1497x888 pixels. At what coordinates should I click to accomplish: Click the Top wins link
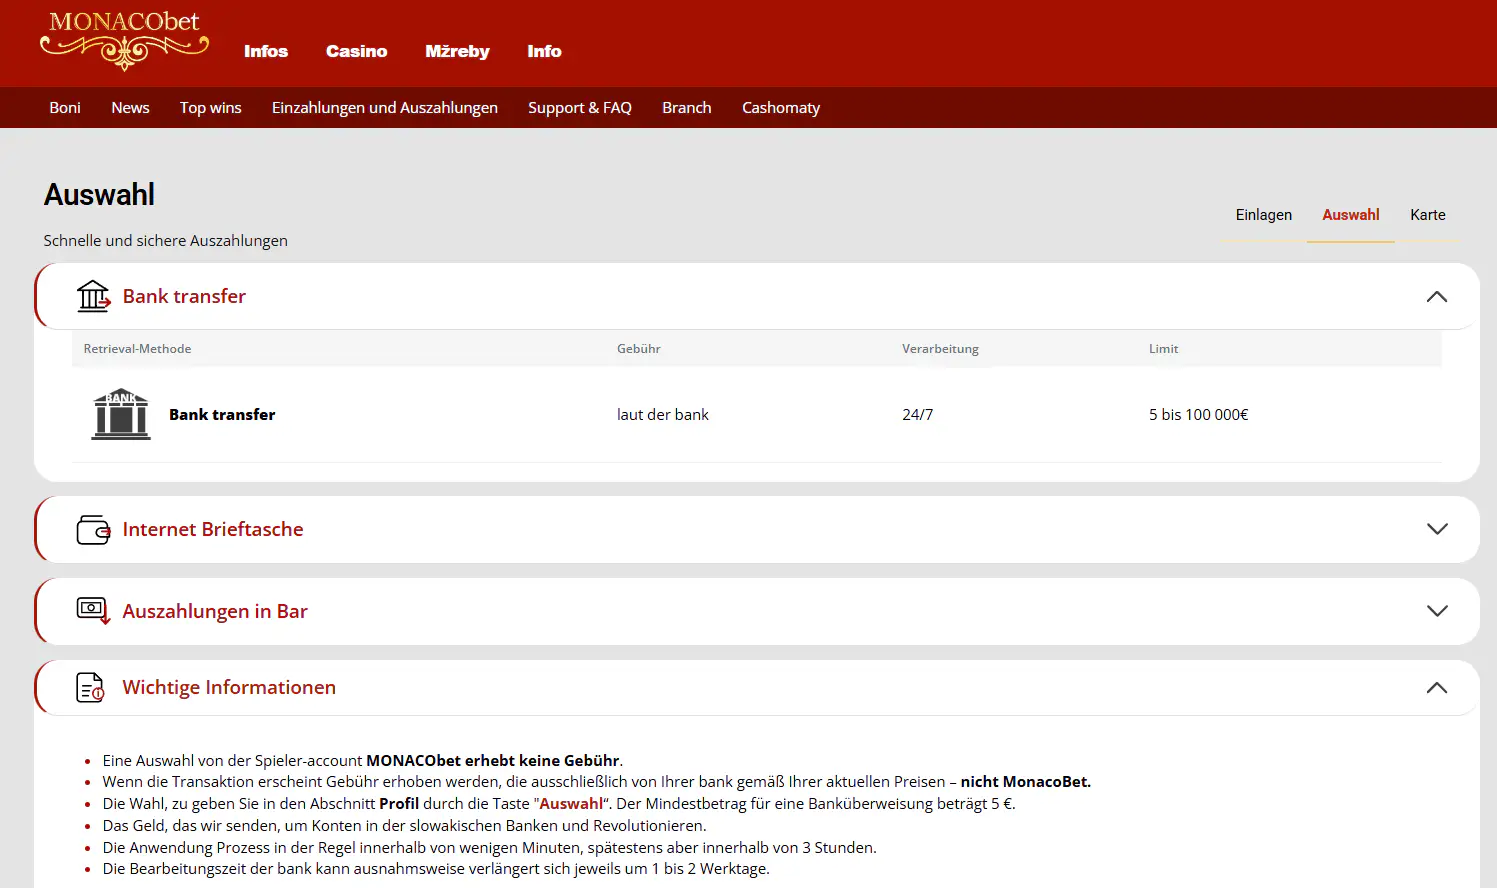tap(210, 108)
